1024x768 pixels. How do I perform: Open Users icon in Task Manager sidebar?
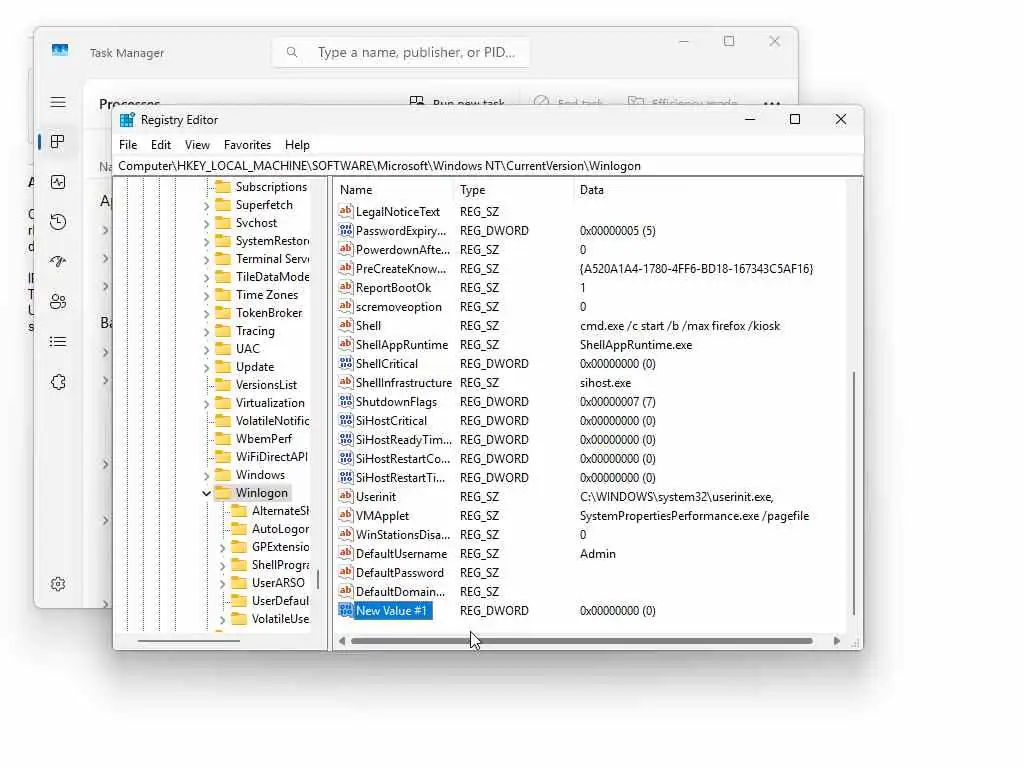(x=57, y=302)
